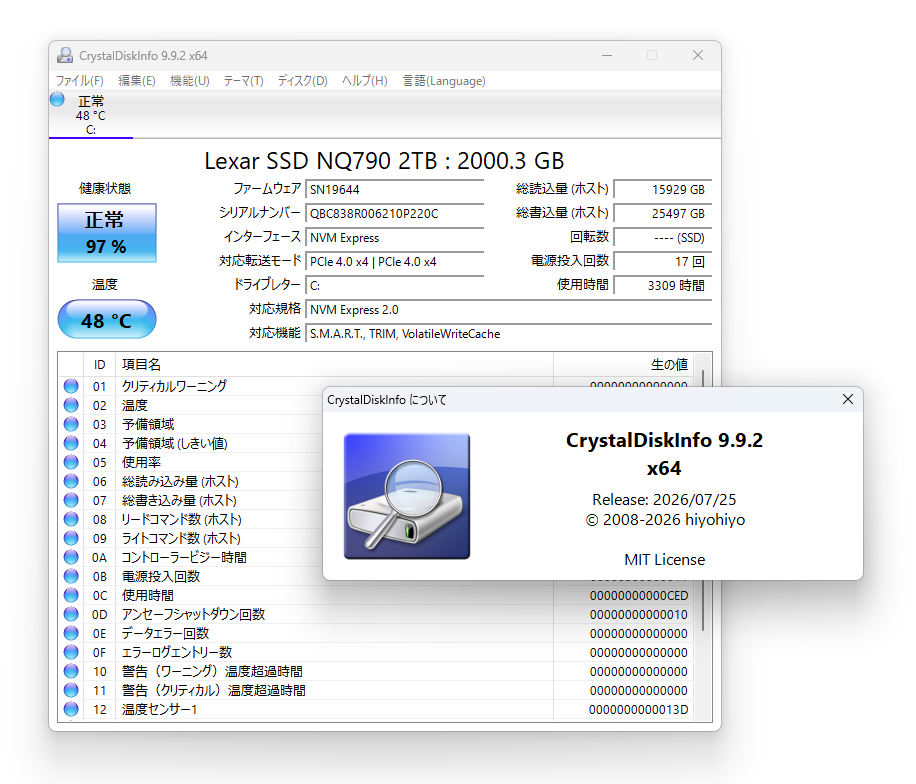Click the power-on hours value 3309 時間
This screenshot has width=916, height=784.
[x=662, y=286]
